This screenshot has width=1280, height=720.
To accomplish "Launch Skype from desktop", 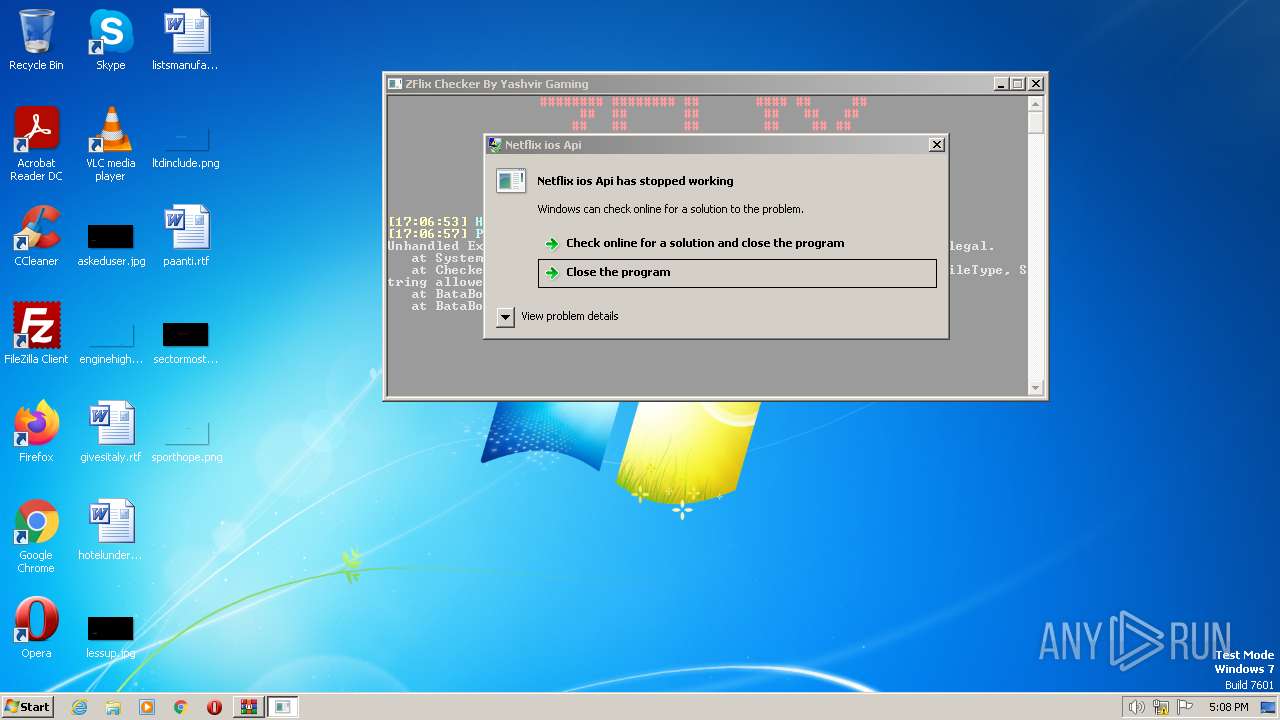I will (110, 41).
